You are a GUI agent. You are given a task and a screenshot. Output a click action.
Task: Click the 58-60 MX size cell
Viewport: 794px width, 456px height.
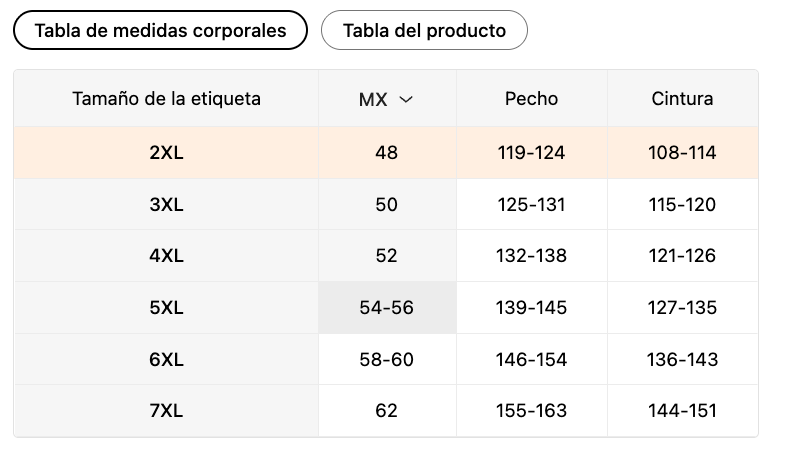386,359
